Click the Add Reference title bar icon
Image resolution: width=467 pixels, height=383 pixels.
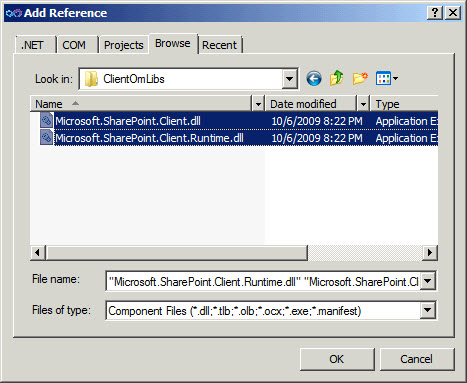(x=14, y=13)
